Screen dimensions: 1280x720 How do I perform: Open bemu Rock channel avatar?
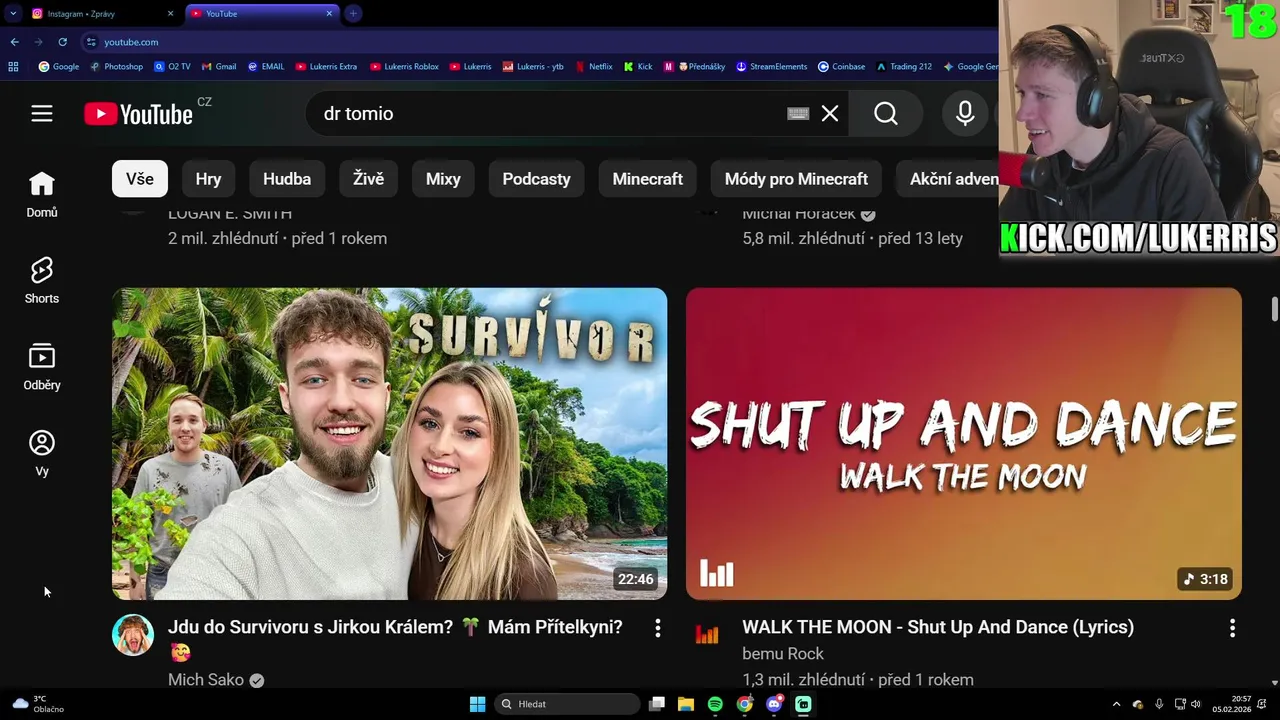707,635
